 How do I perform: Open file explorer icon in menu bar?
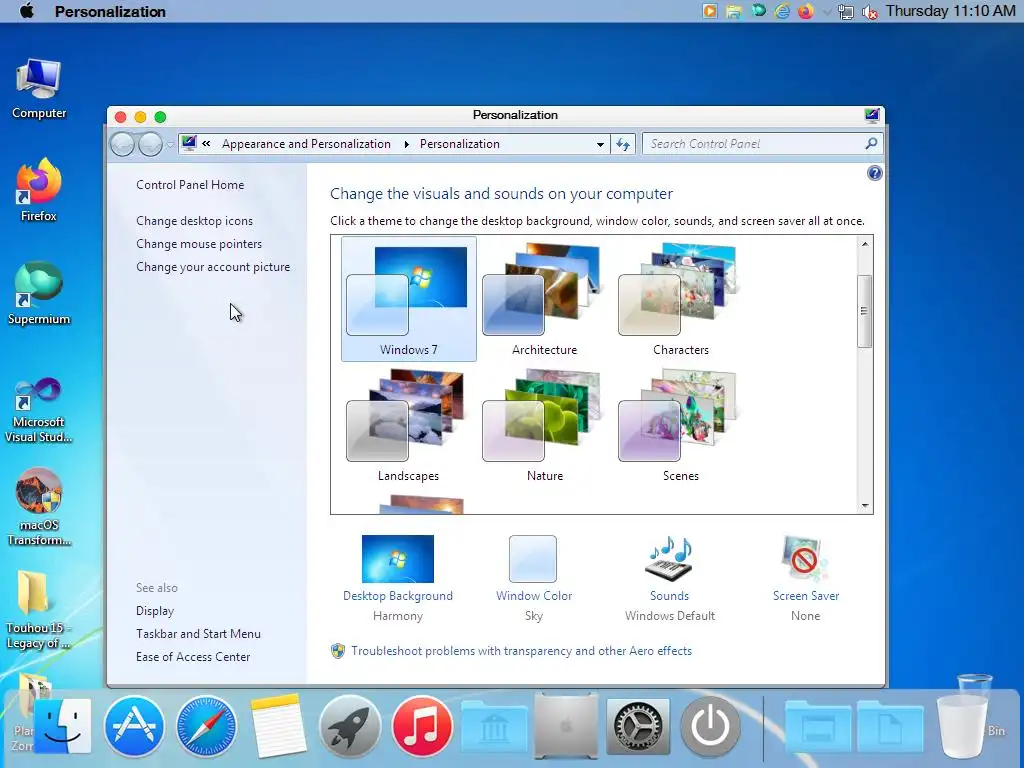click(x=734, y=11)
